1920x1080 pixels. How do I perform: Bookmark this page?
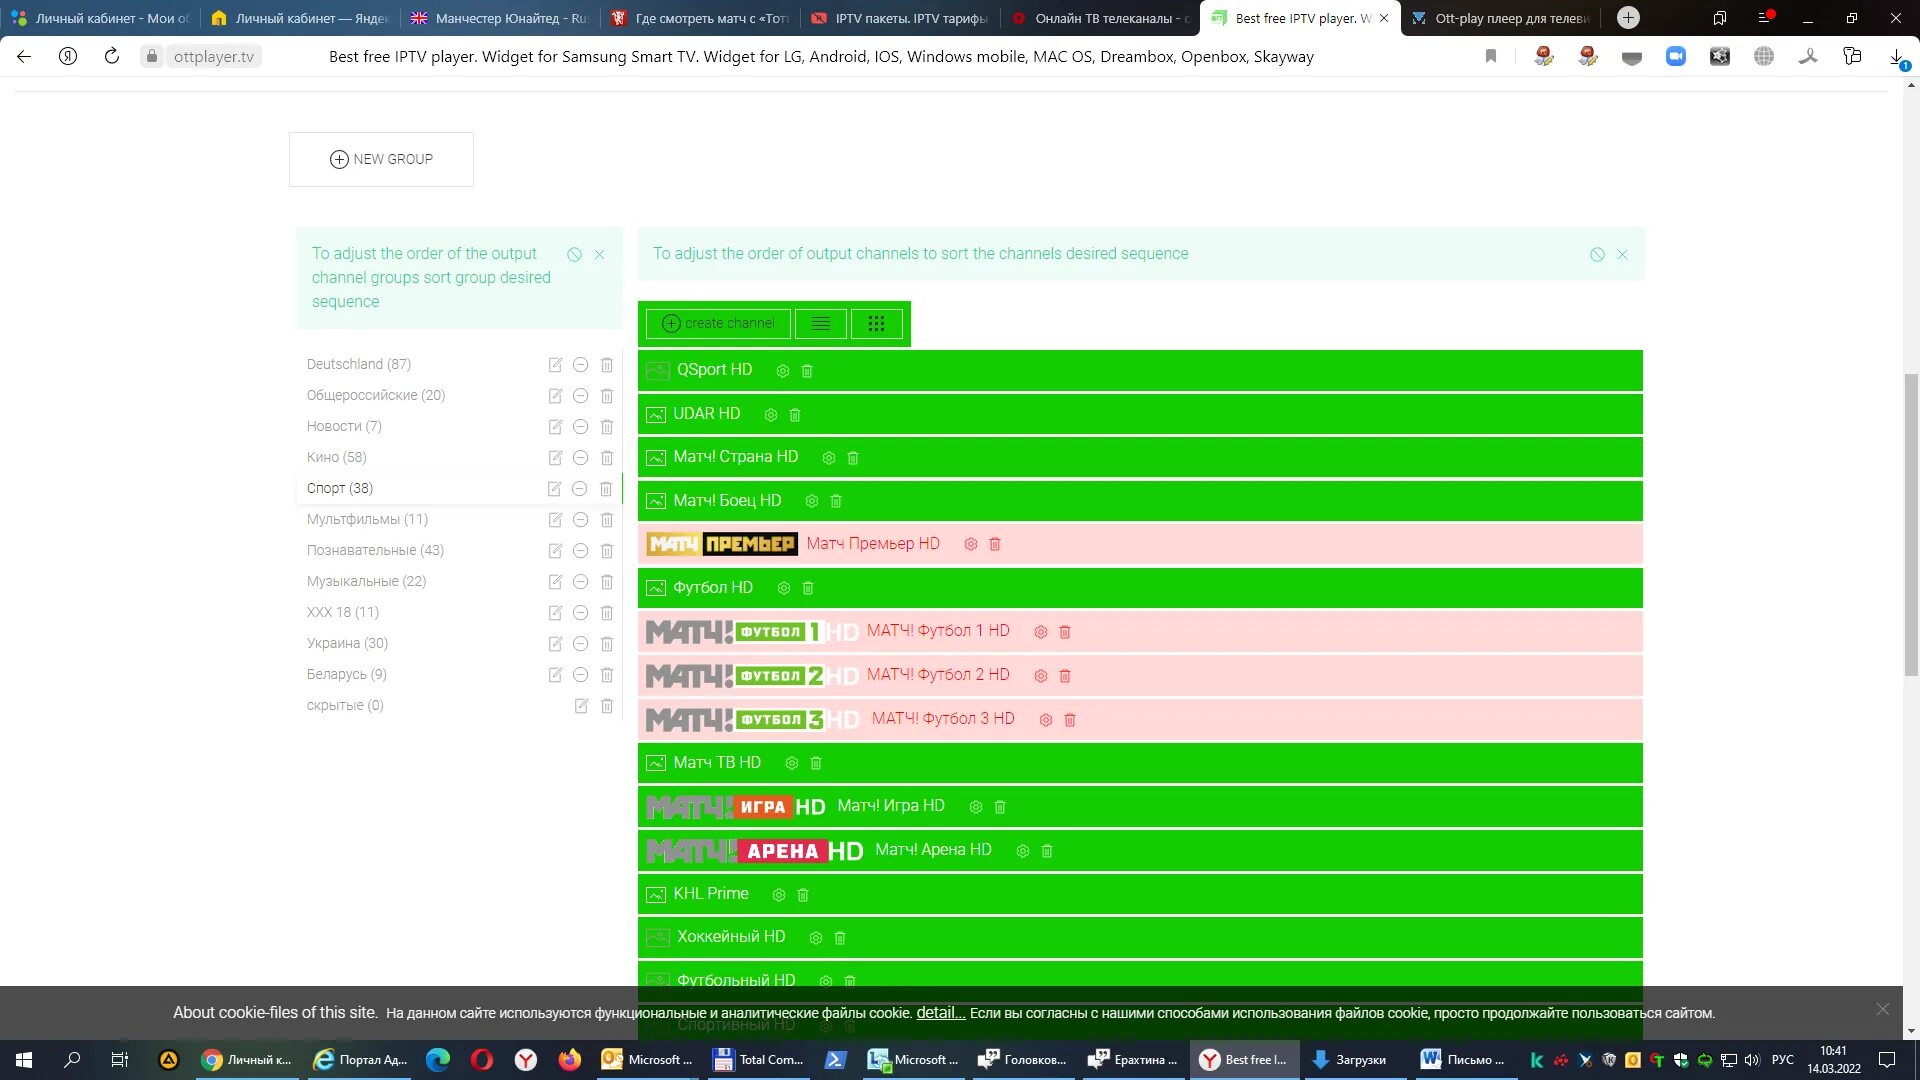(x=1491, y=57)
